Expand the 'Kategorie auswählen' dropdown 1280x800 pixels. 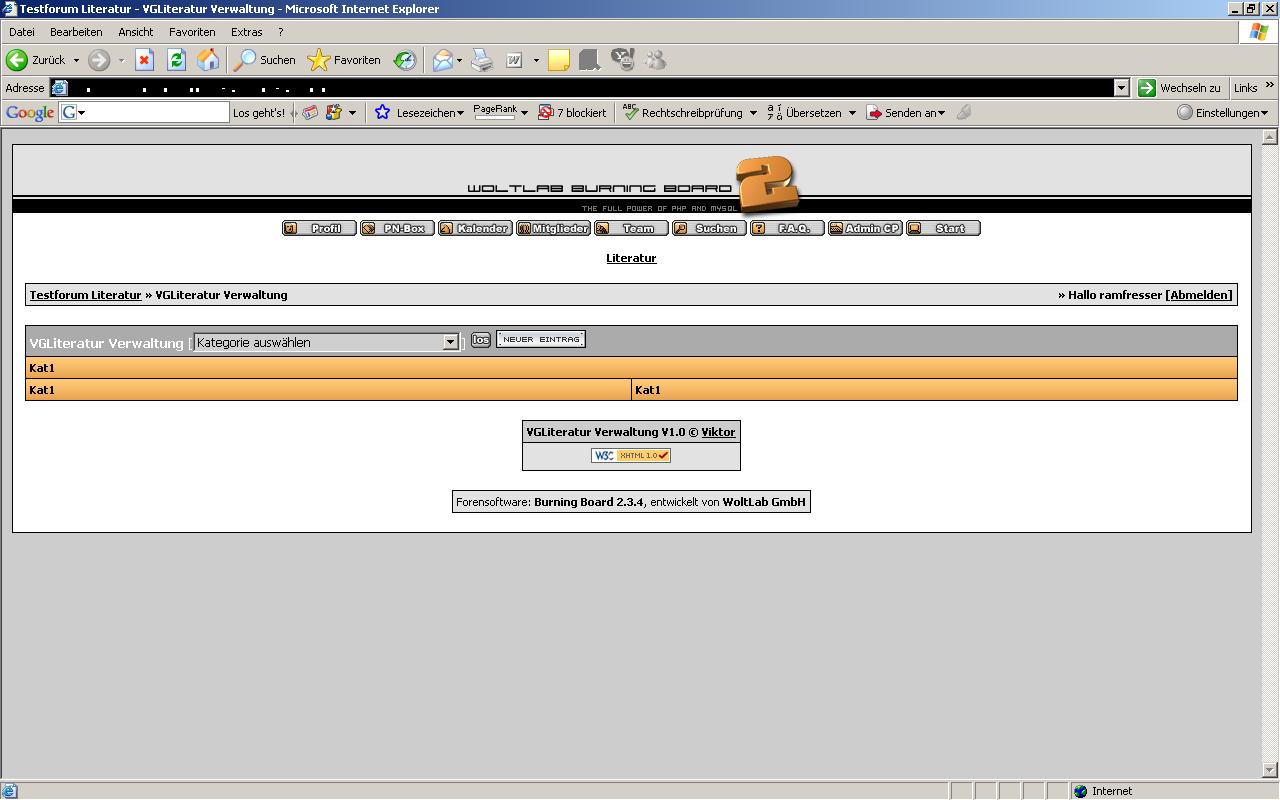[450, 342]
